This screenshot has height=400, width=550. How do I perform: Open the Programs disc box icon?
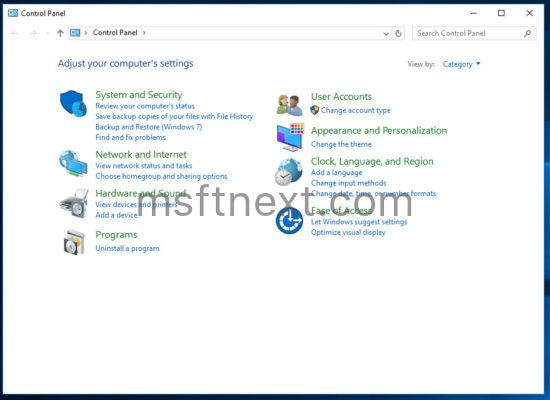74,242
